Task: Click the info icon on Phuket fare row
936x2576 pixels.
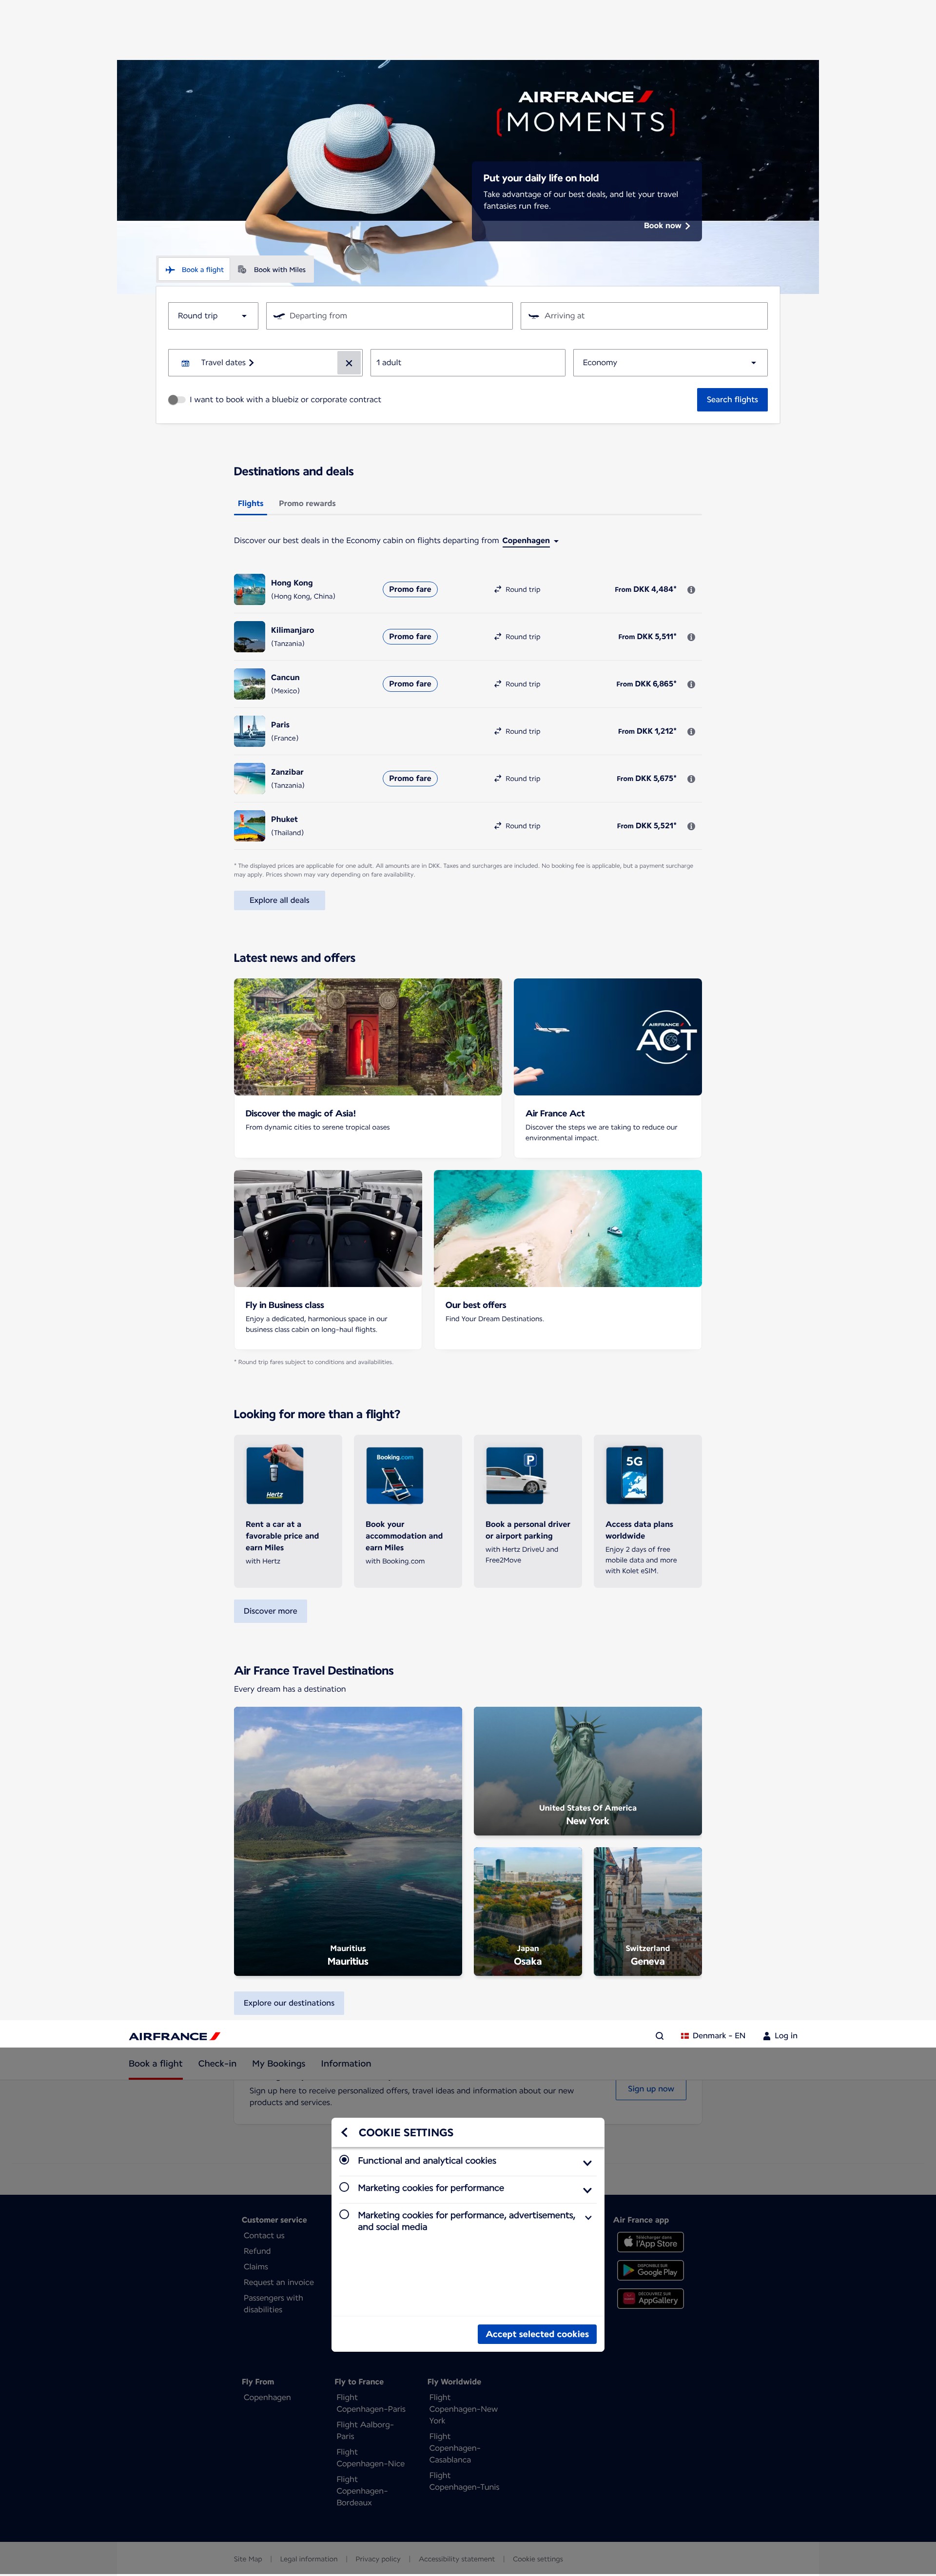Action: click(x=691, y=826)
